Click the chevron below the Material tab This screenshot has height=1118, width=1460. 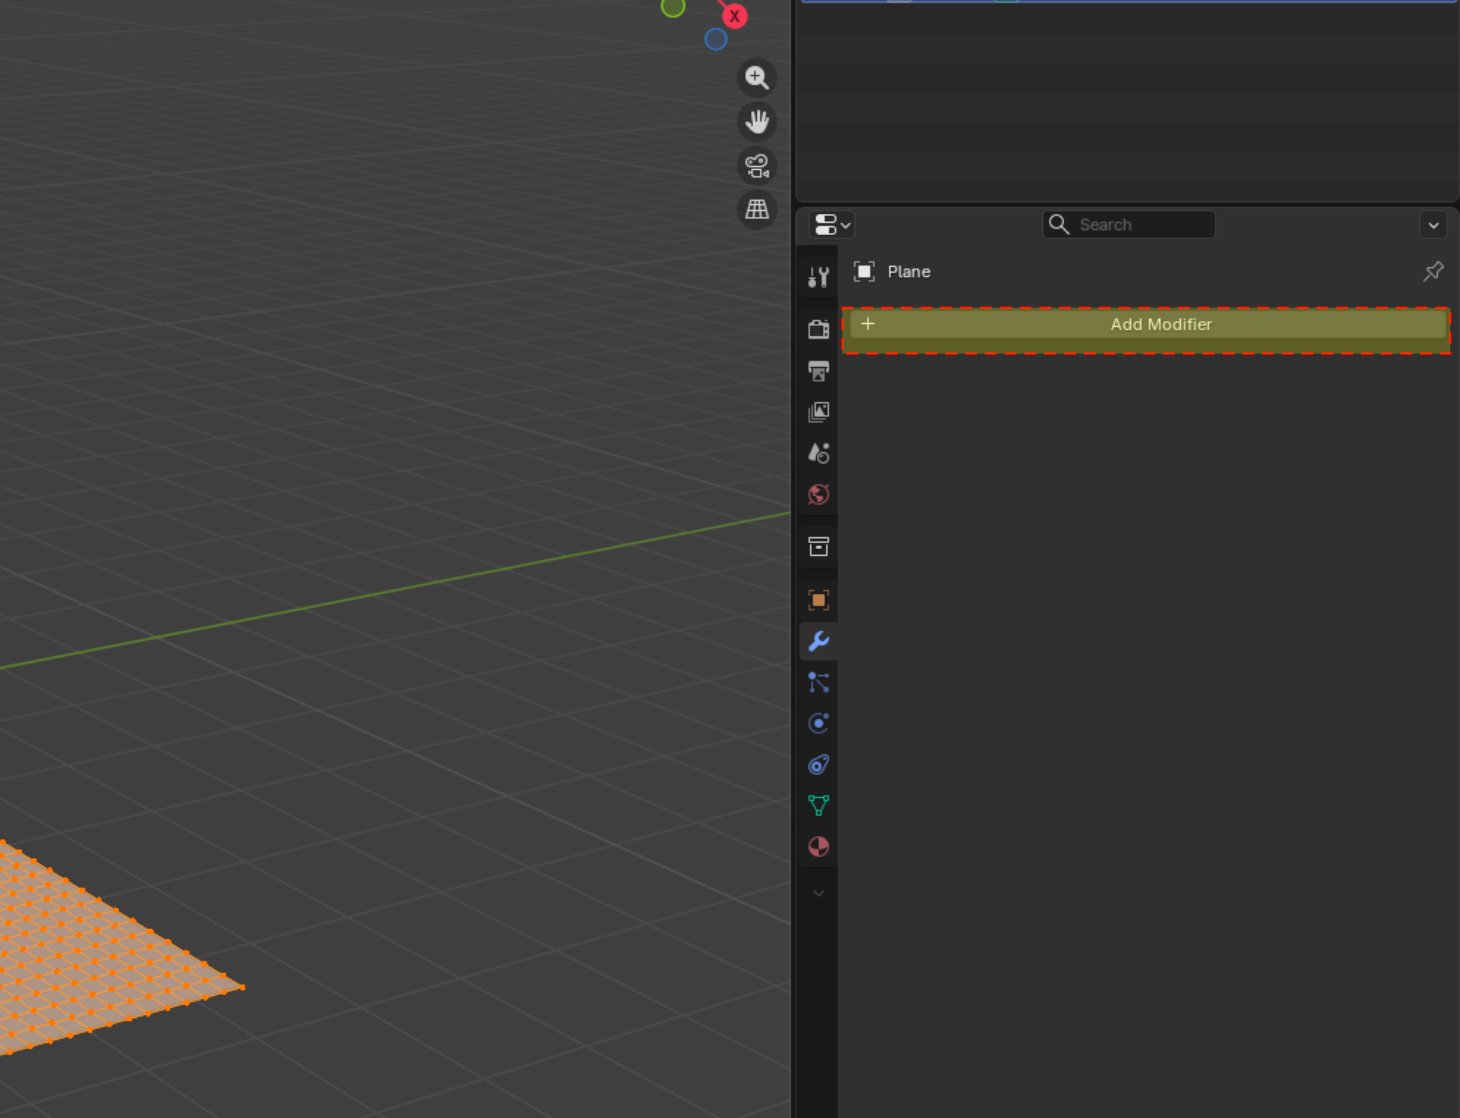pyautogui.click(x=819, y=893)
